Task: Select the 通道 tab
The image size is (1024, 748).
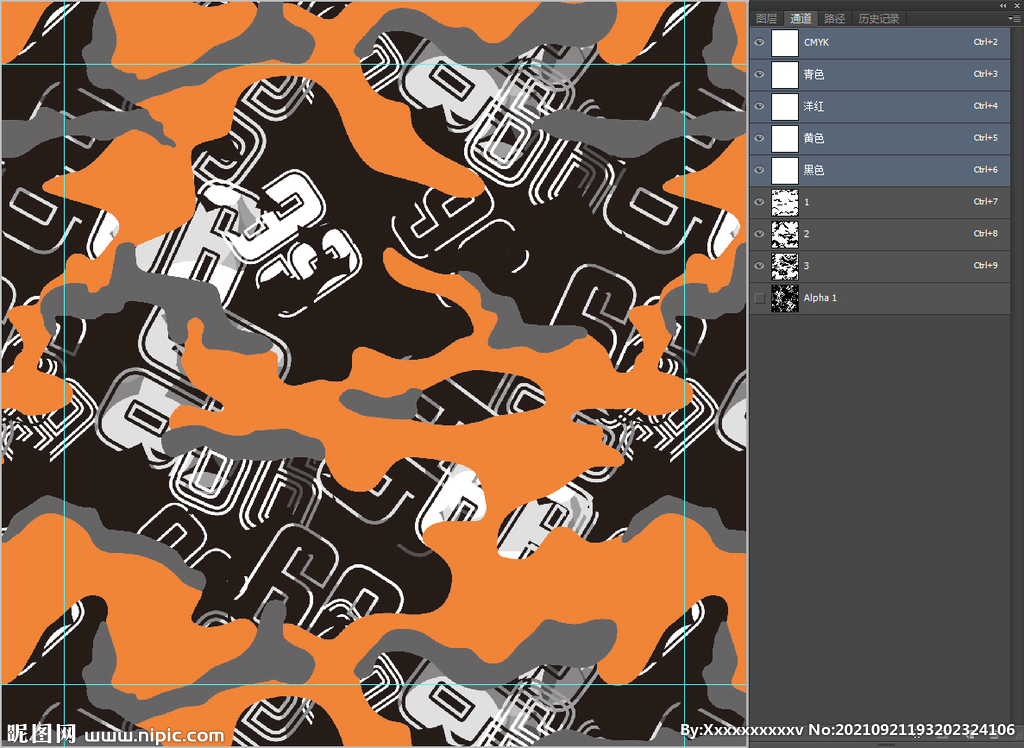Action: 800,19
